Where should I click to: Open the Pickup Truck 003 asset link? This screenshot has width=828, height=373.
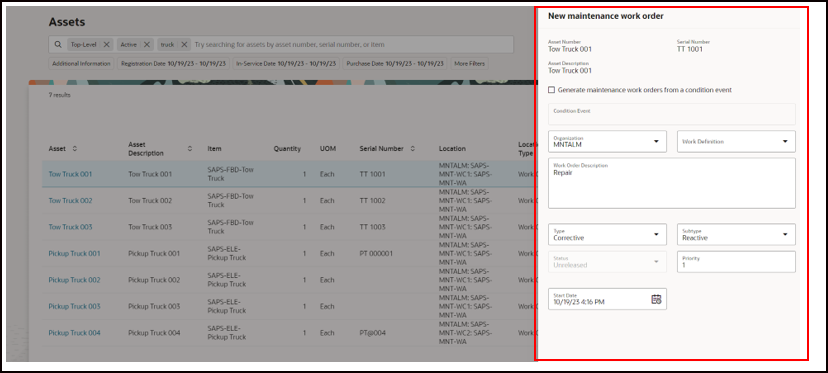tap(74, 306)
